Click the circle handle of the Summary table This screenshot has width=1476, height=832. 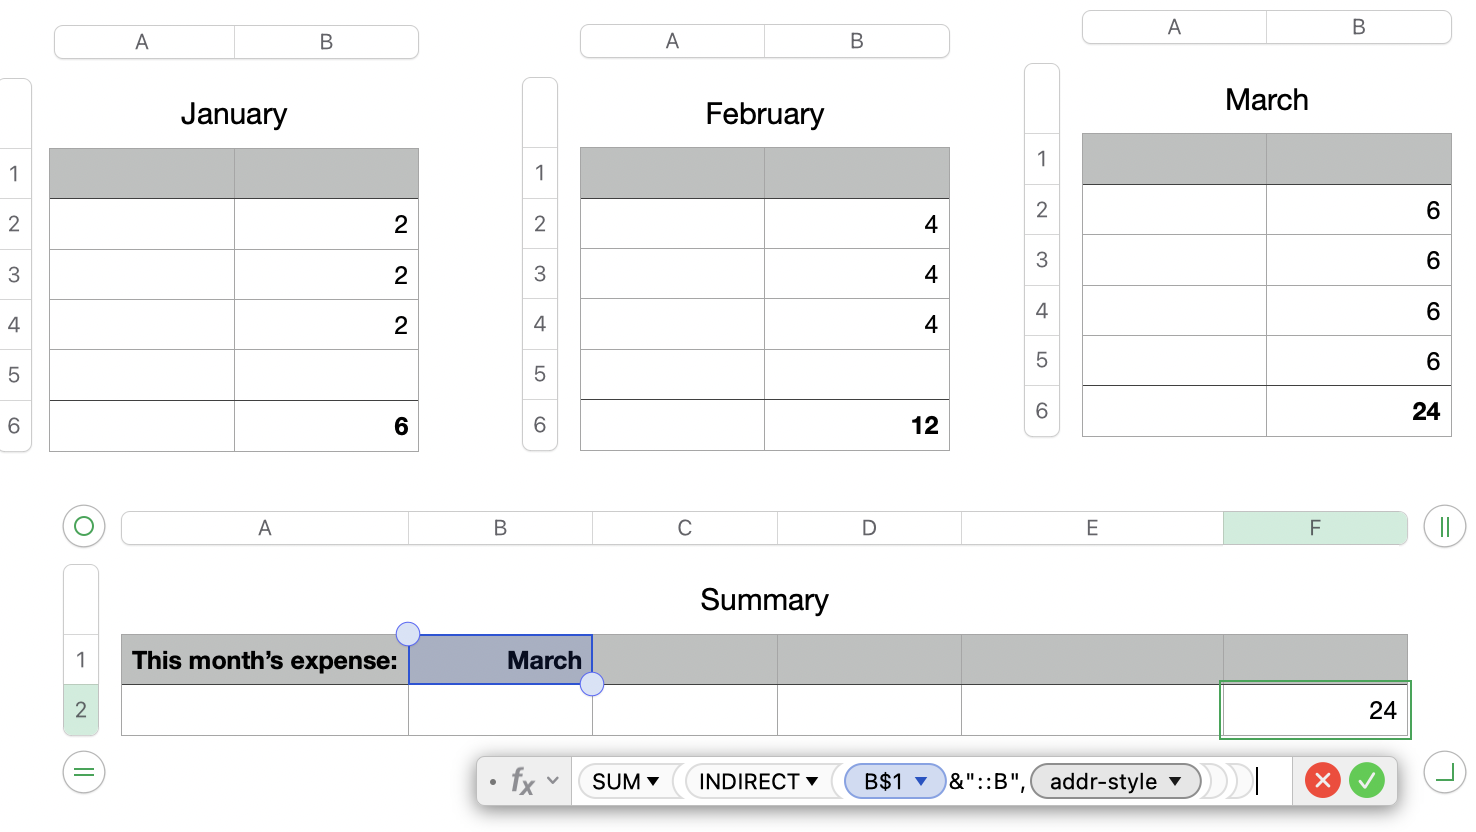click(83, 527)
